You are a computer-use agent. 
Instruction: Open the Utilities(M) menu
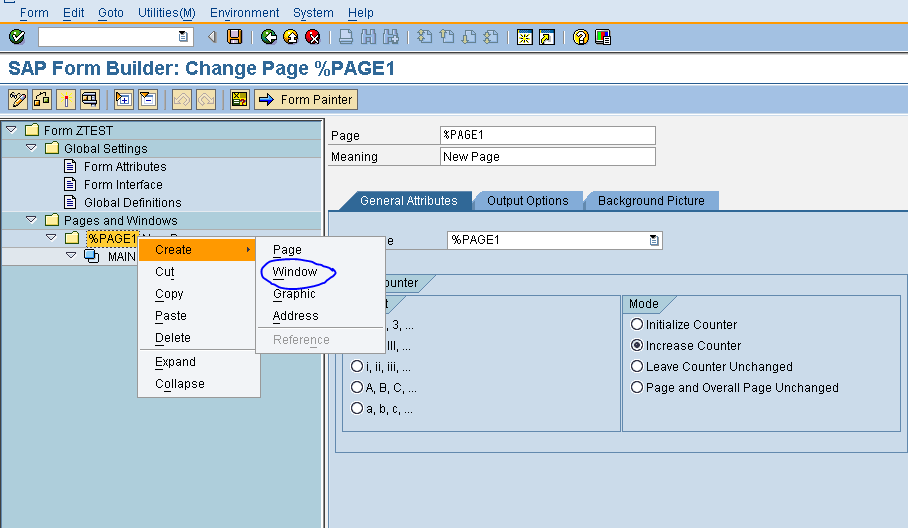[167, 13]
